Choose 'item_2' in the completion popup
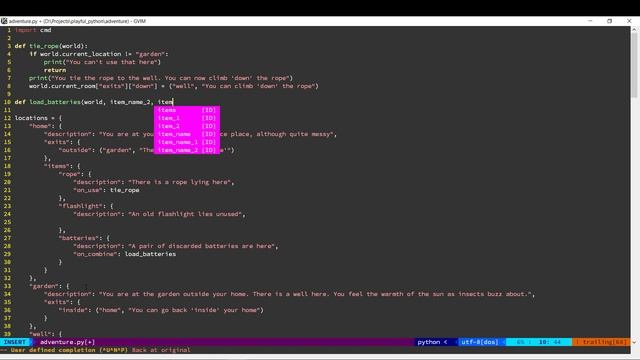Screen dimensions: 640x360 coord(187,126)
